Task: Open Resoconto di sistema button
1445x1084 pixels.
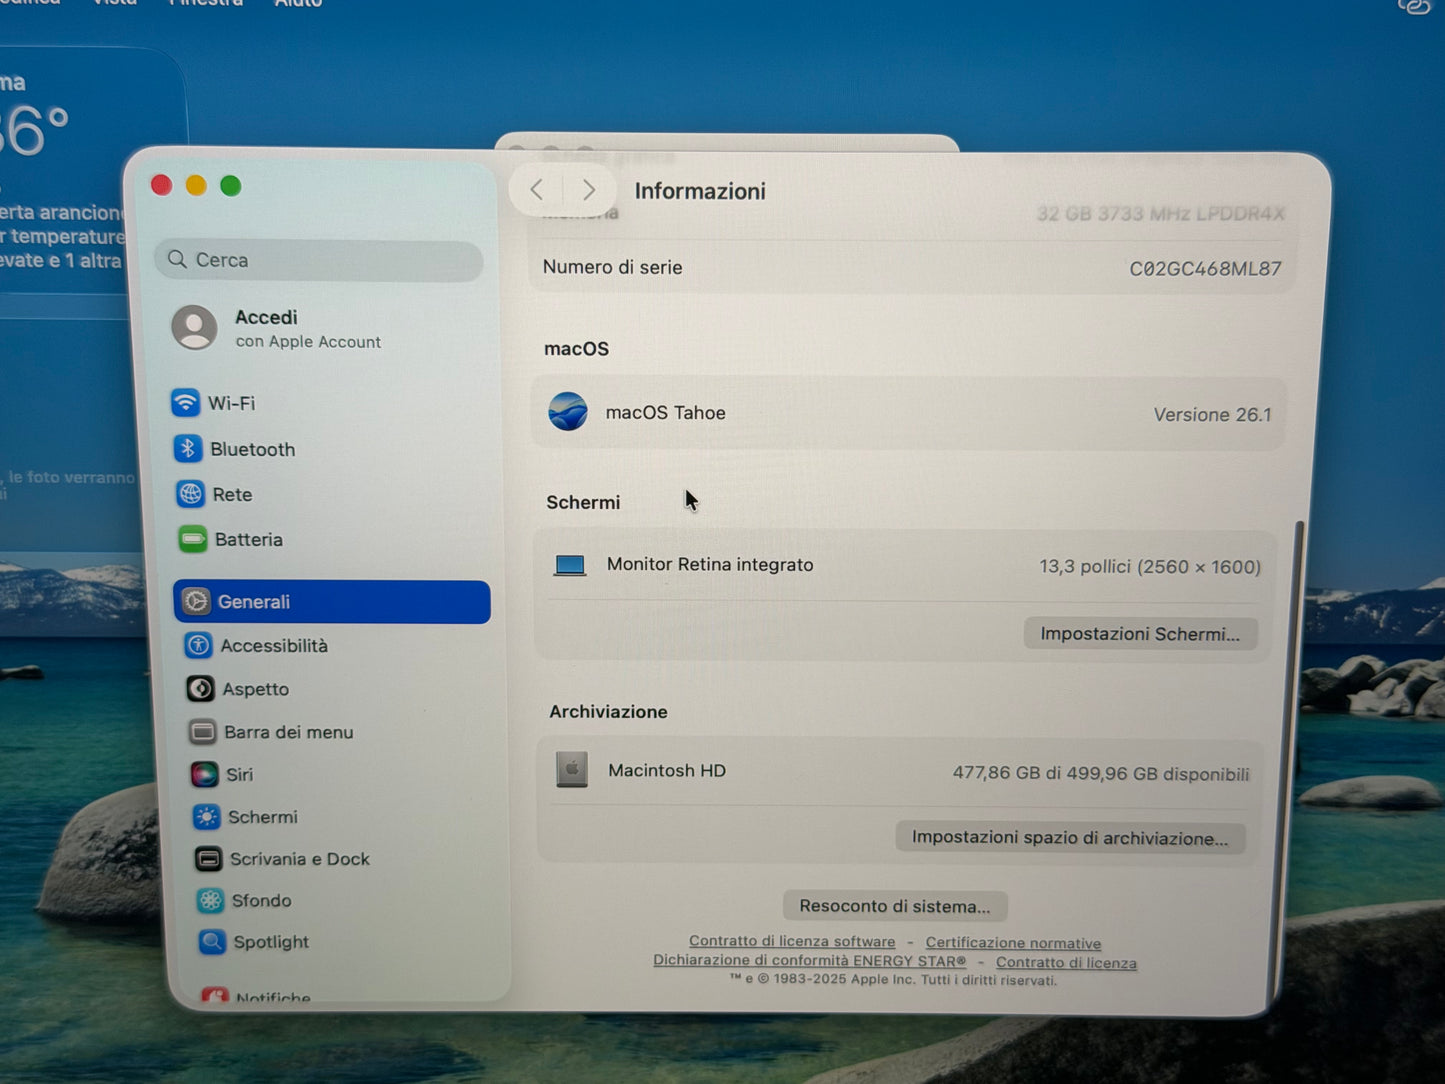Action: pyautogui.click(x=895, y=906)
